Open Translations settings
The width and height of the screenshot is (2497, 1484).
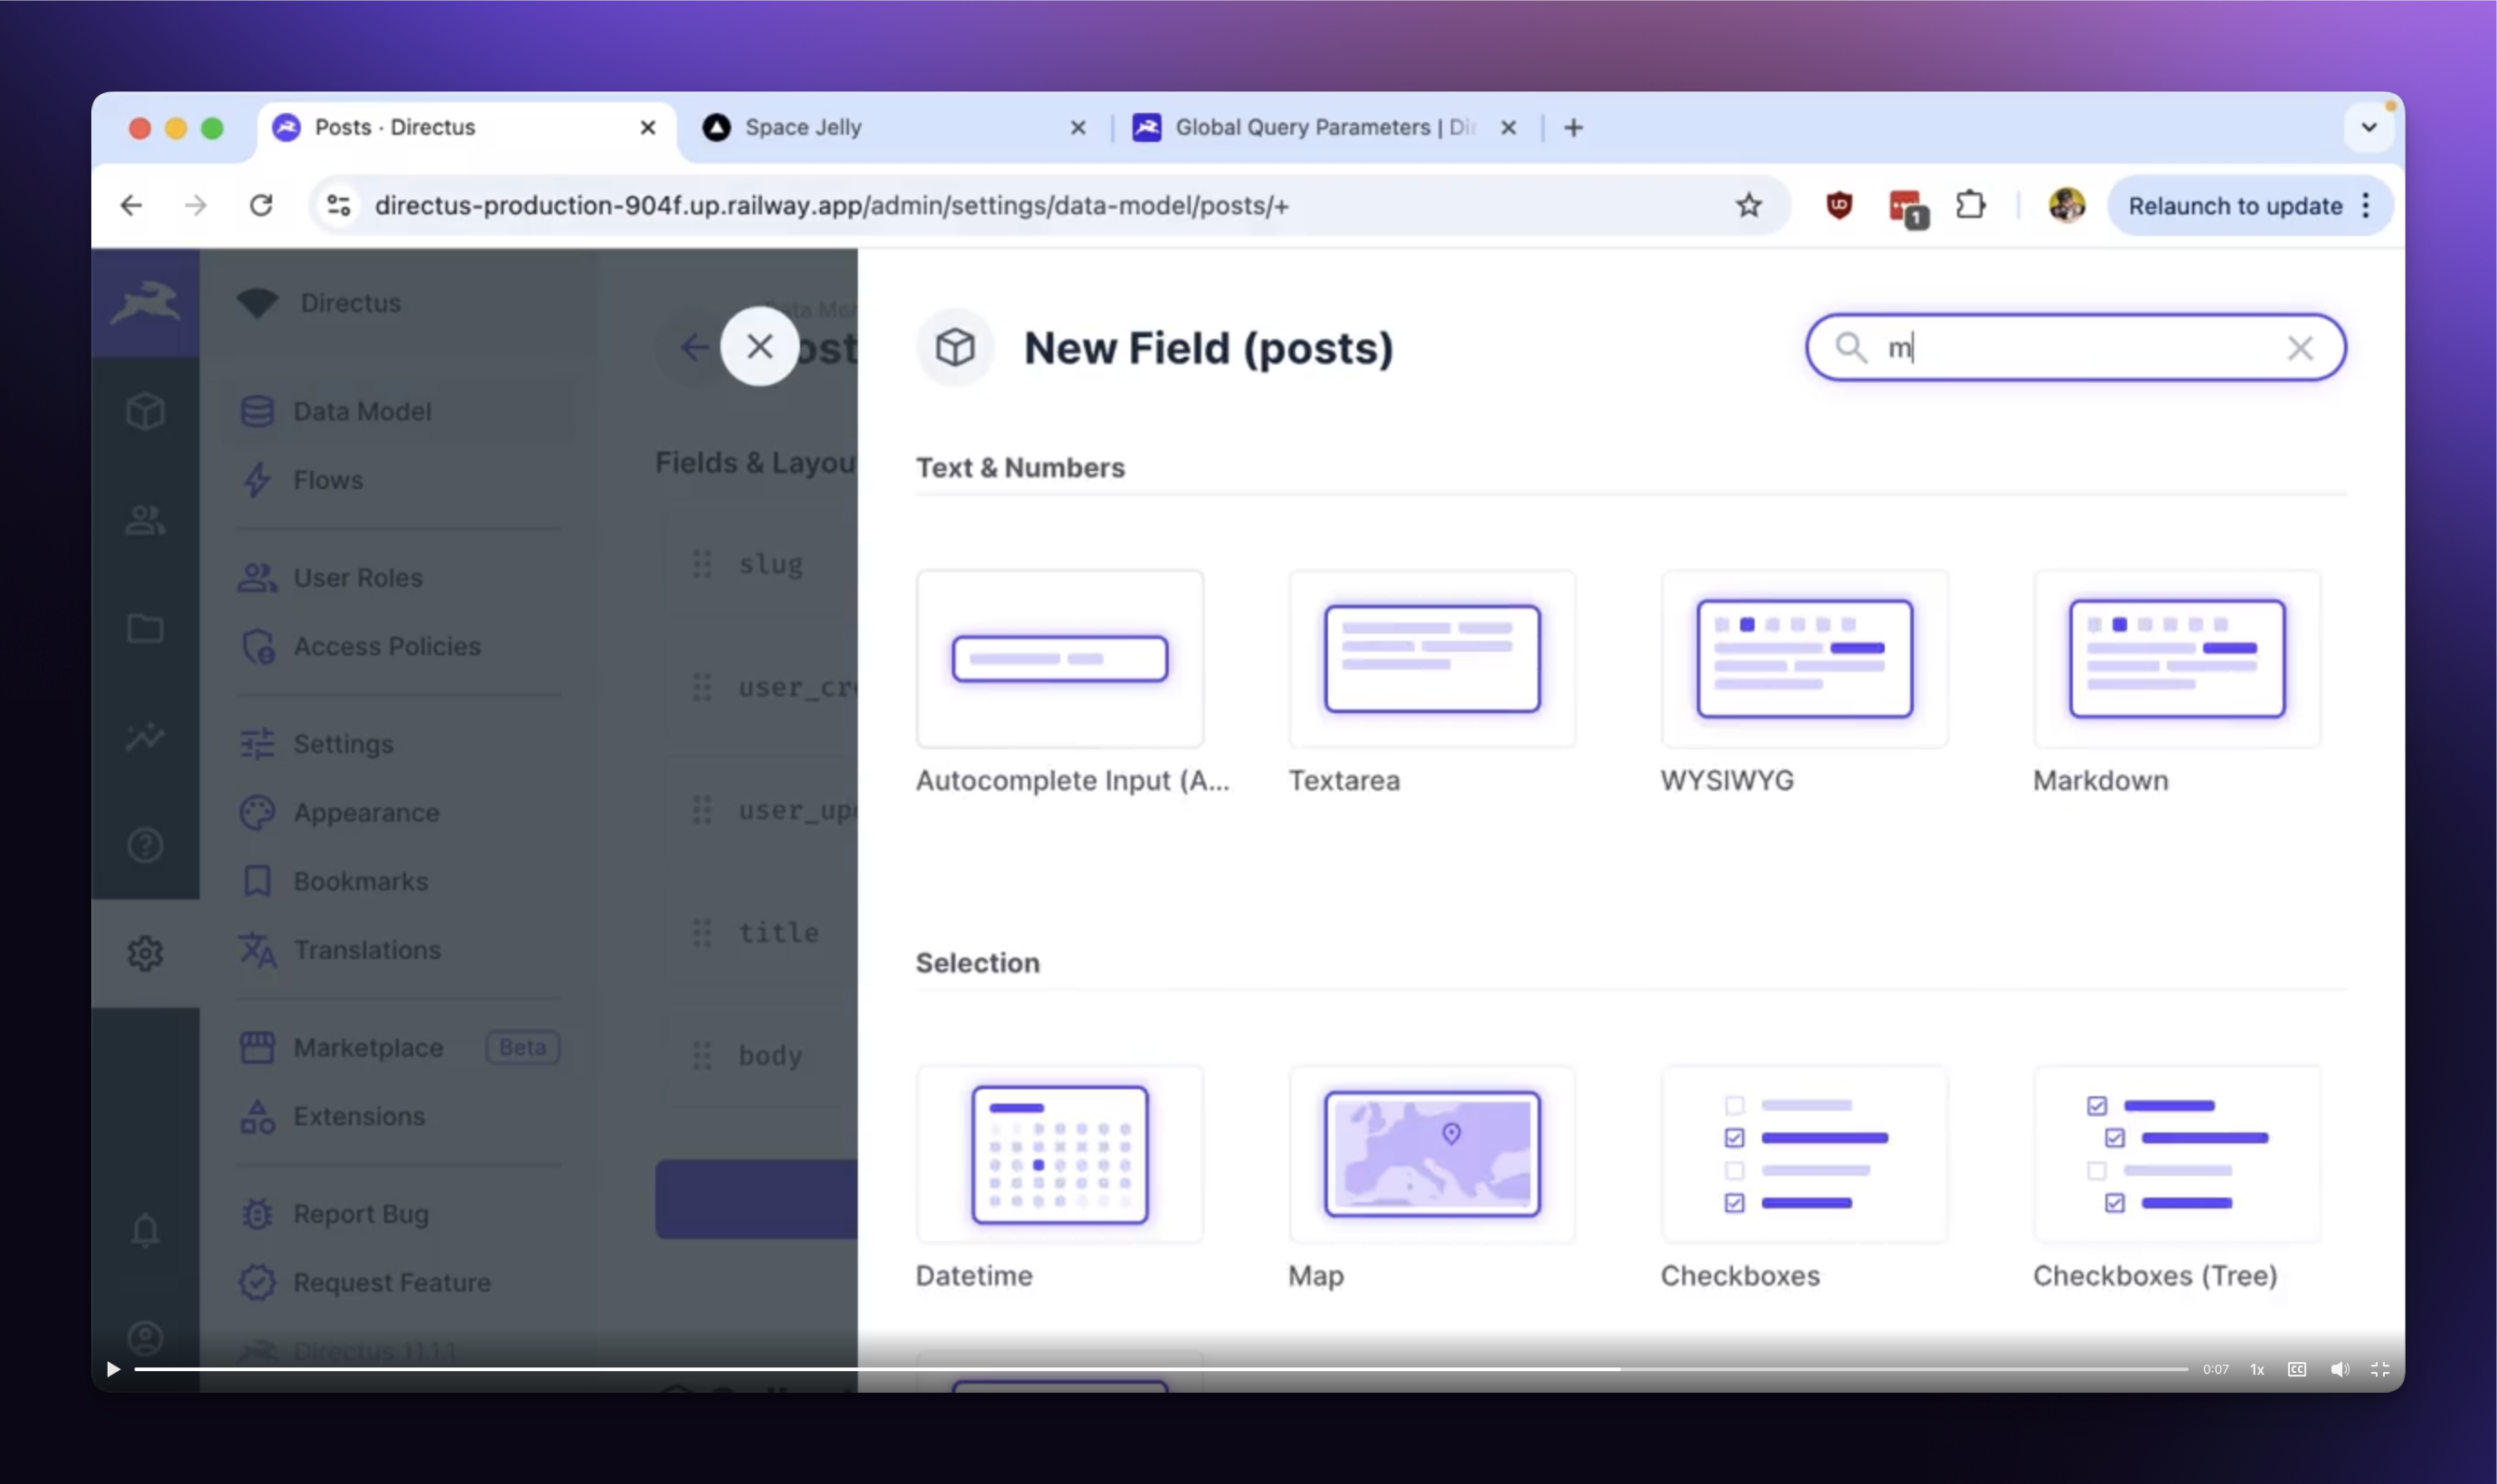(399, 949)
